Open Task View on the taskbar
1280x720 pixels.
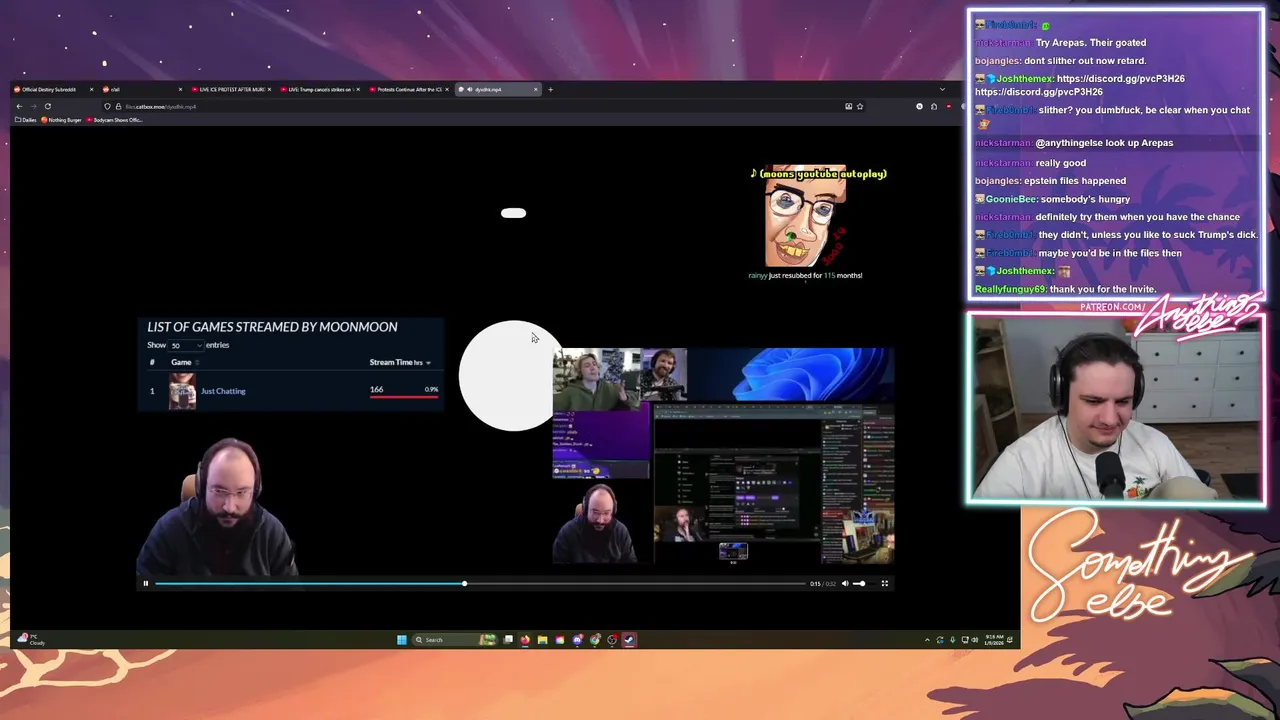click(508, 640)
